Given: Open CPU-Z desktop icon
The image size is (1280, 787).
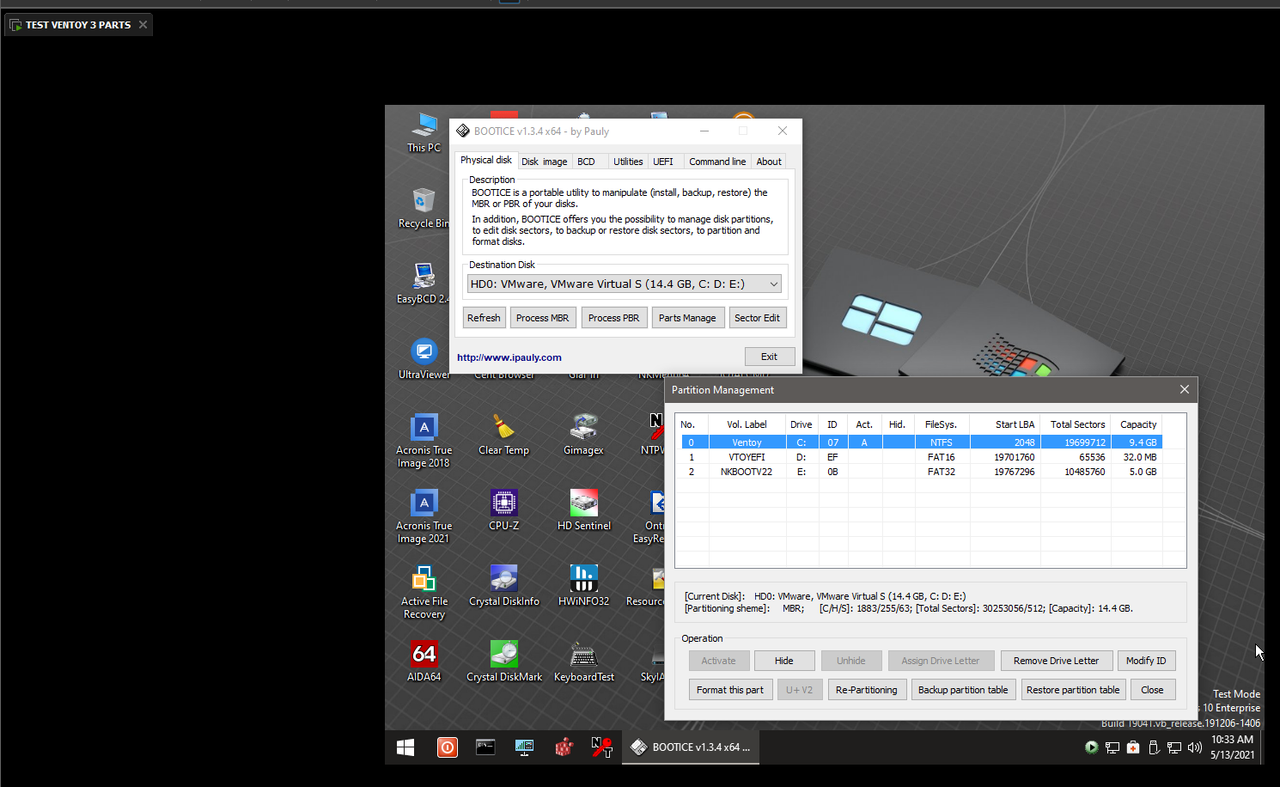Looking at the screenshot, I should click(504, 510).
